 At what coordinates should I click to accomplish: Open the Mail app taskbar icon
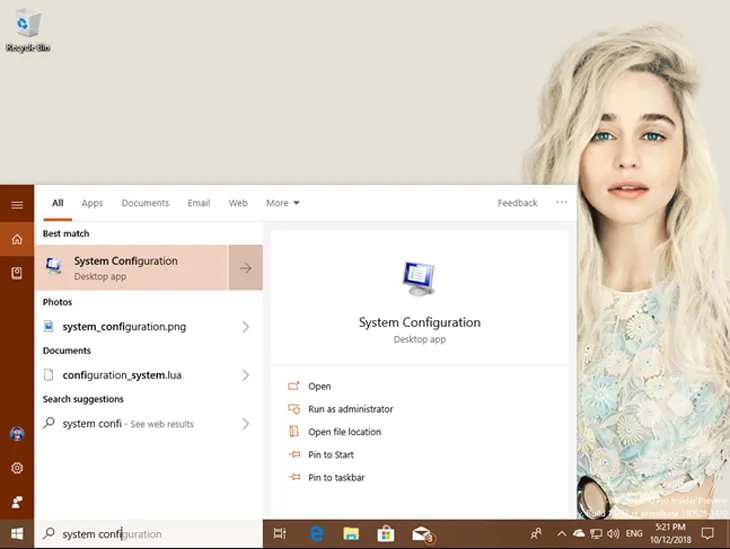point(421,534)
